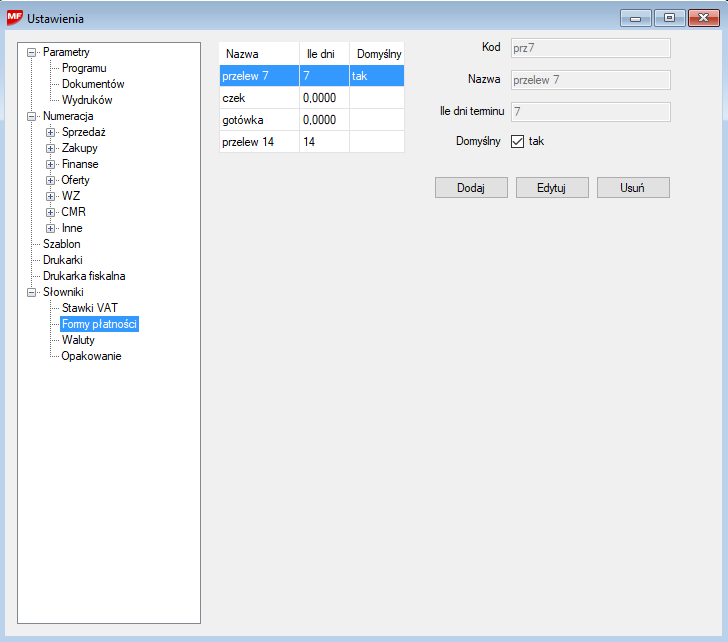
Task: Click the MF application icon in title bar
Action: click(x=14, y=18)
